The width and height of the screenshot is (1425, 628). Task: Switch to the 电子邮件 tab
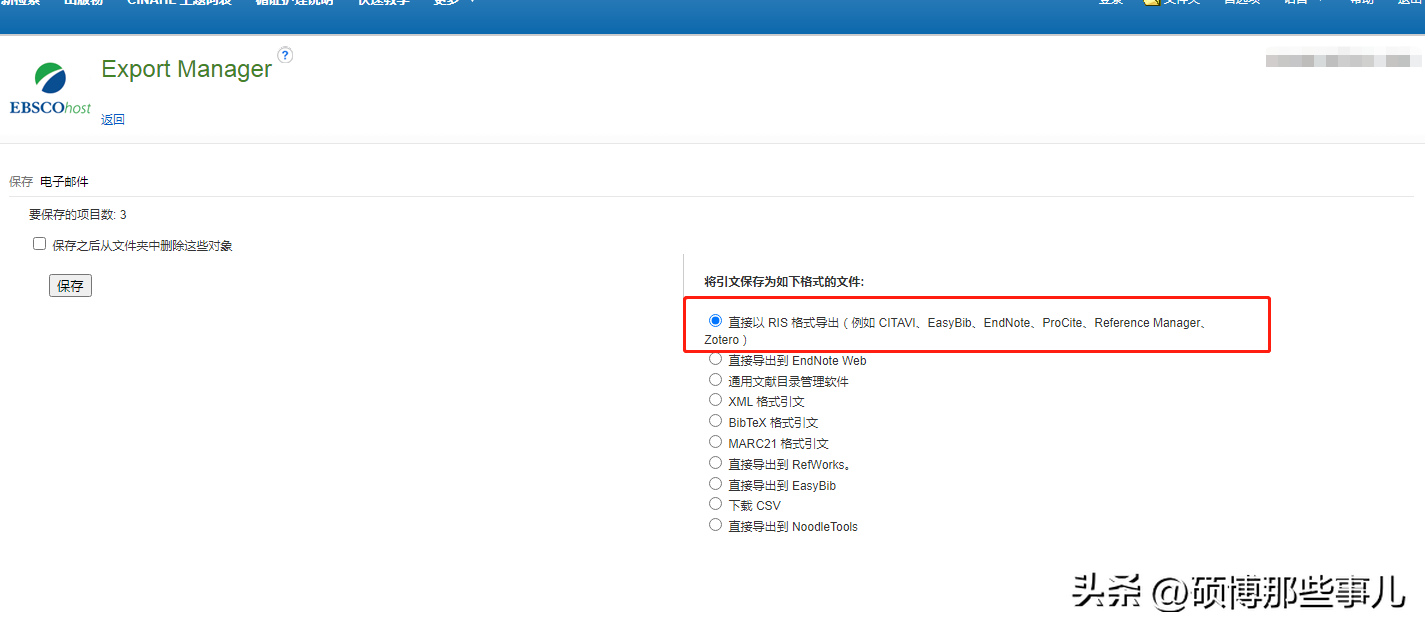(x=64, y=182)
